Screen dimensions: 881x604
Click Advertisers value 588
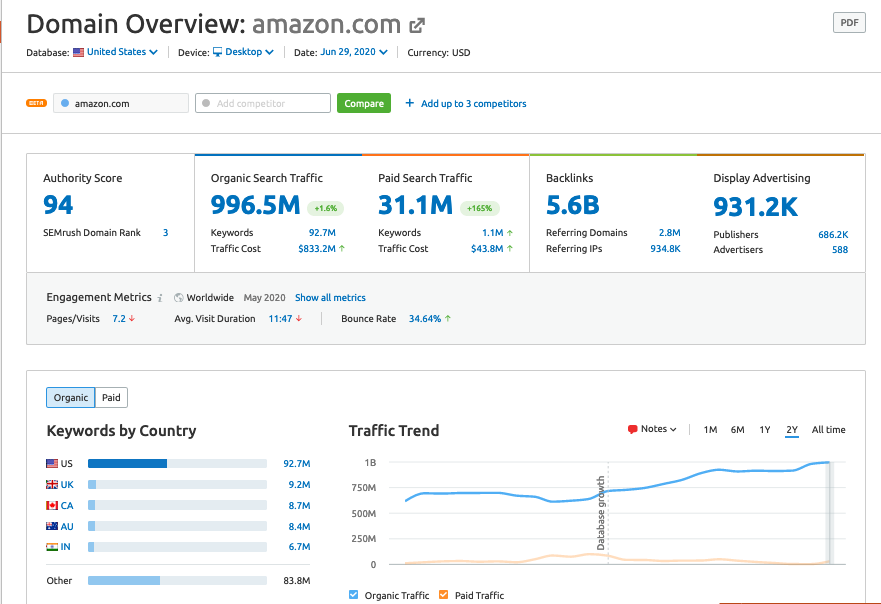(840, 249)
